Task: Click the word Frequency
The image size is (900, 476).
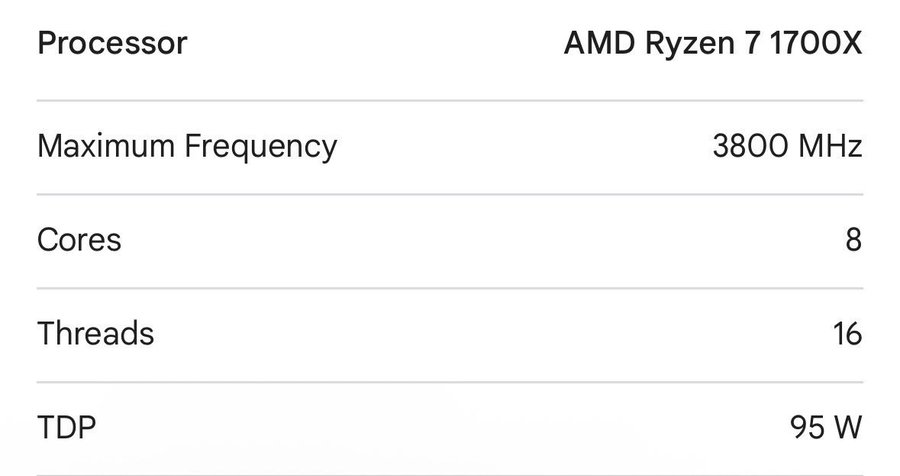Action: pyautogui.click(x=261, y=147)
